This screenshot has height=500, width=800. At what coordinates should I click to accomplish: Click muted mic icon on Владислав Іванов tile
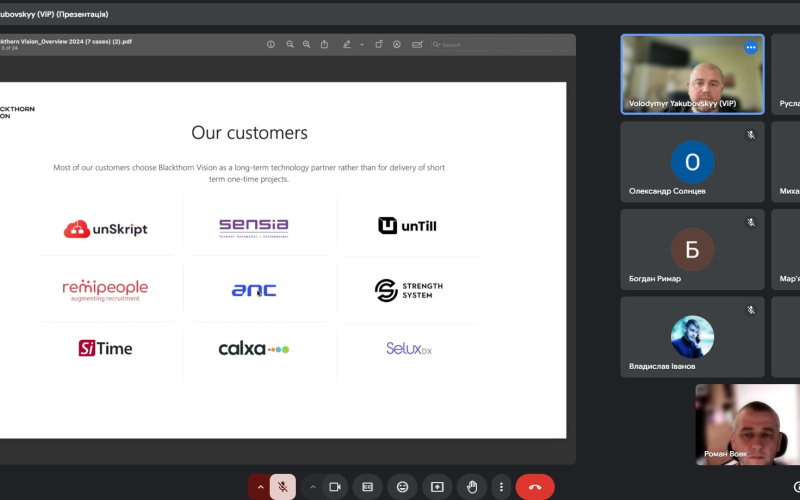[x=751, y=310]
